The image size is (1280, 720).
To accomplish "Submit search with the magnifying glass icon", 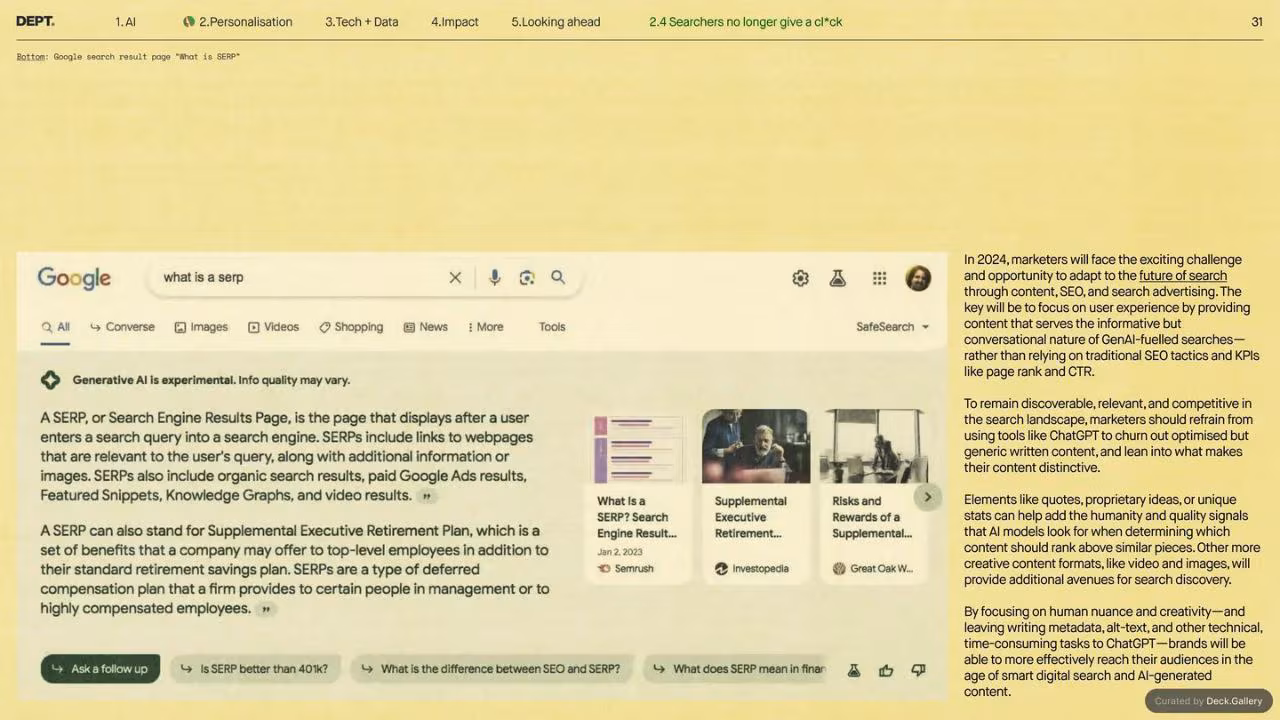I will click(558, 277).
